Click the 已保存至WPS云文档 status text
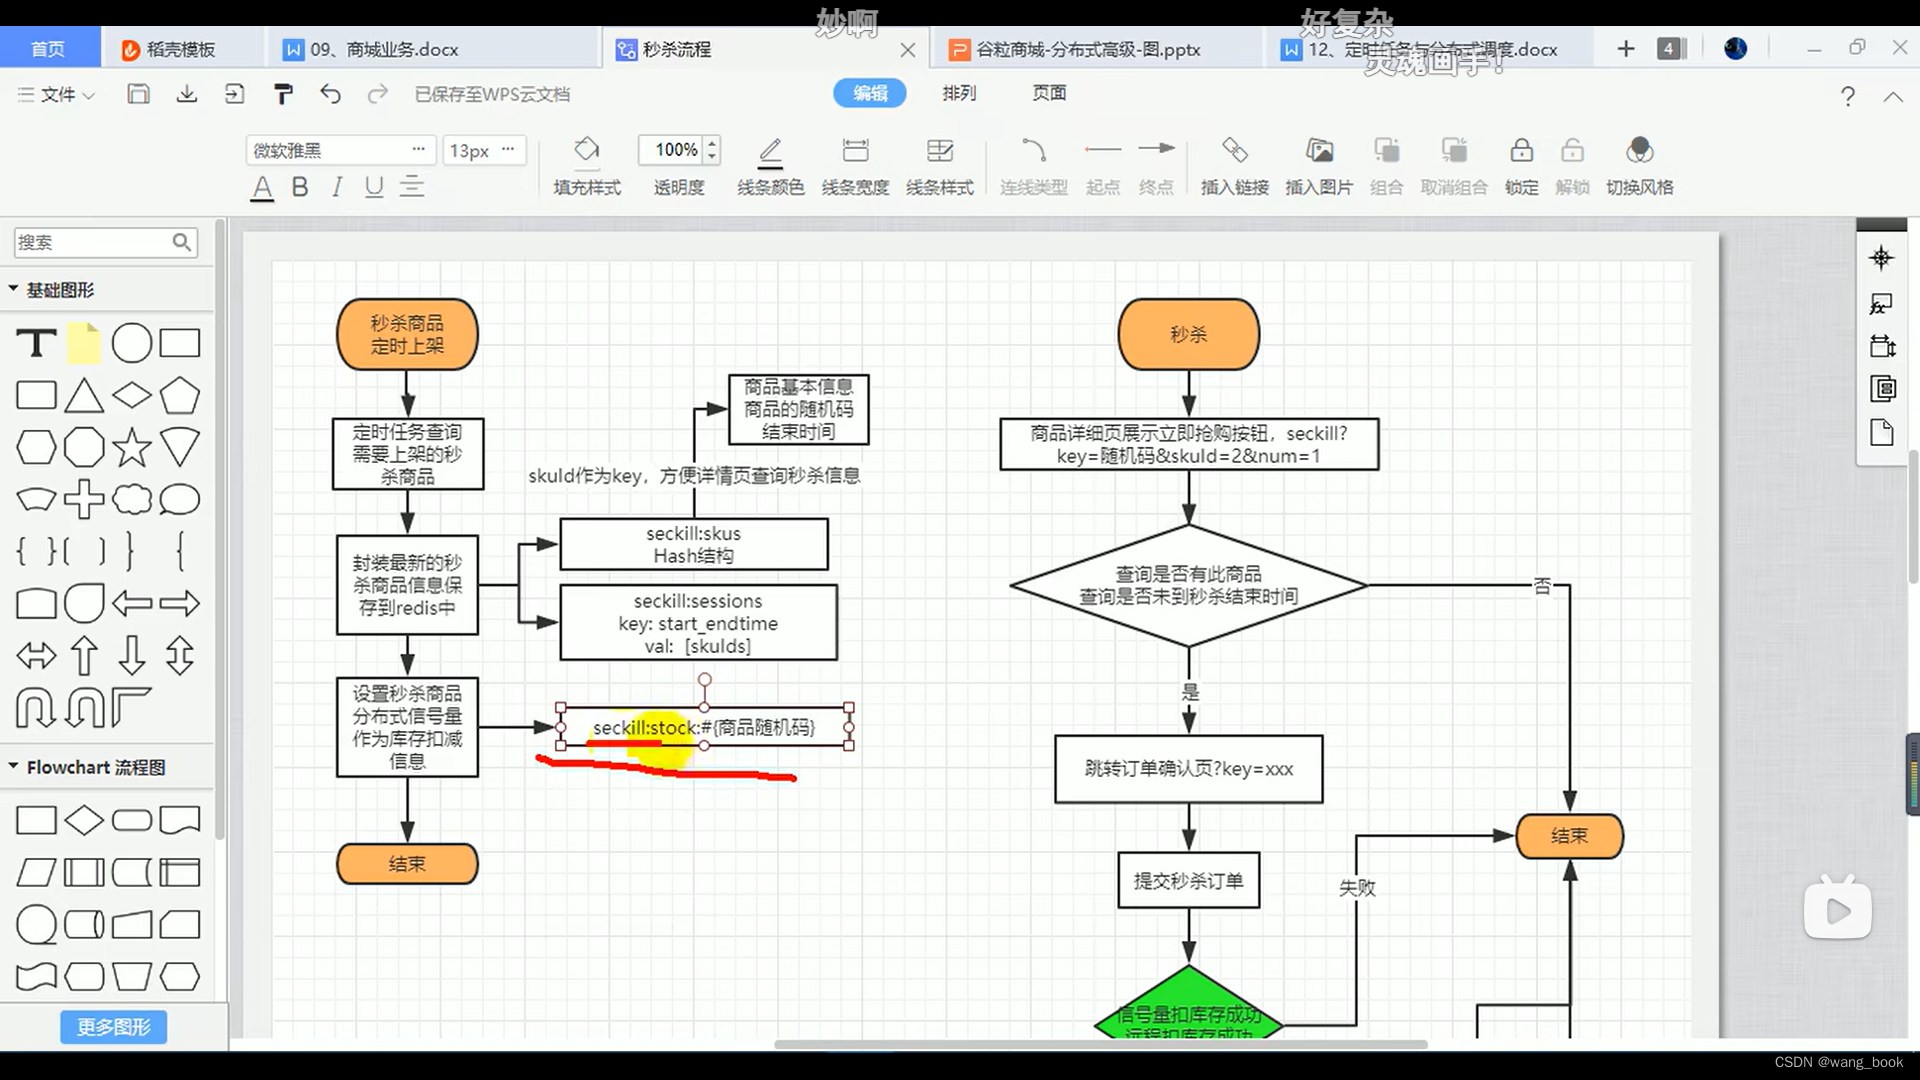Viewport: 1920px width, 1080px height. coord(492,94)
